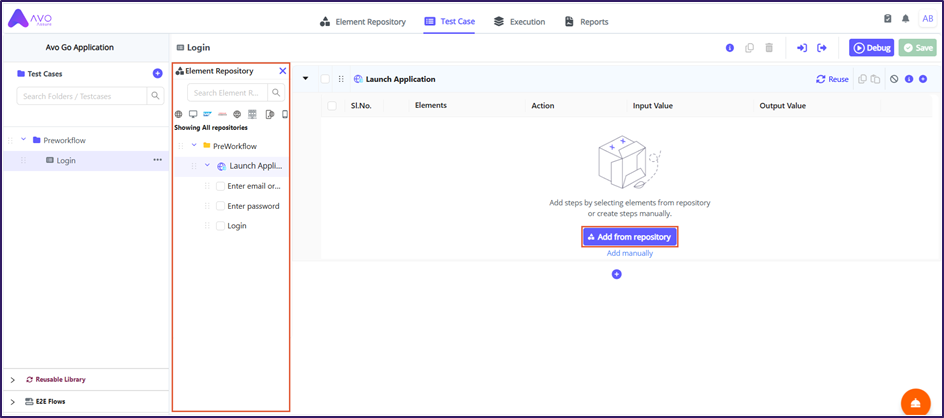Click the search magnifier in Element Repository
The image size is (944, 418).
coord(277,93)
